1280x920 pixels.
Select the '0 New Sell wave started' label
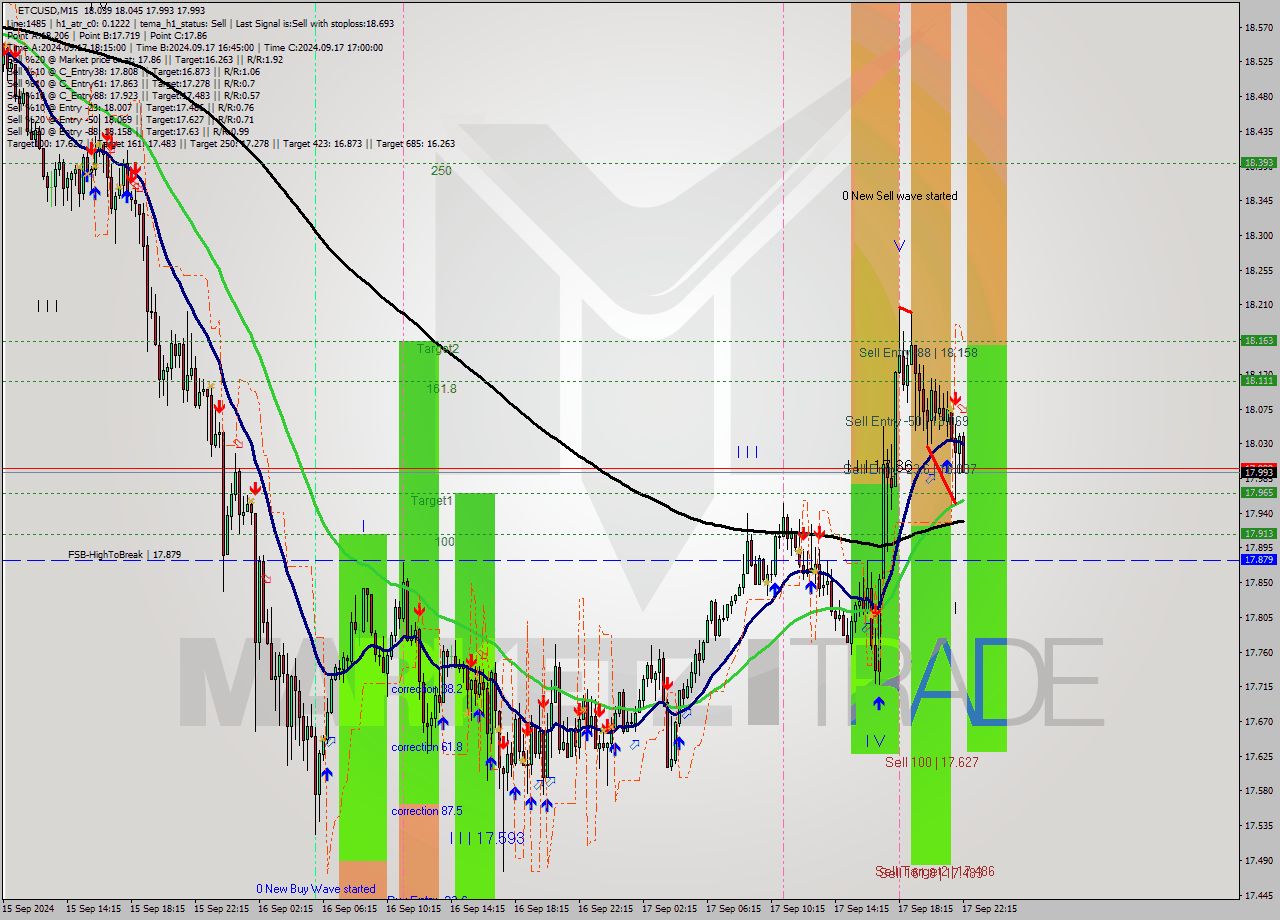pyautogui.click(x=899, y=196)
